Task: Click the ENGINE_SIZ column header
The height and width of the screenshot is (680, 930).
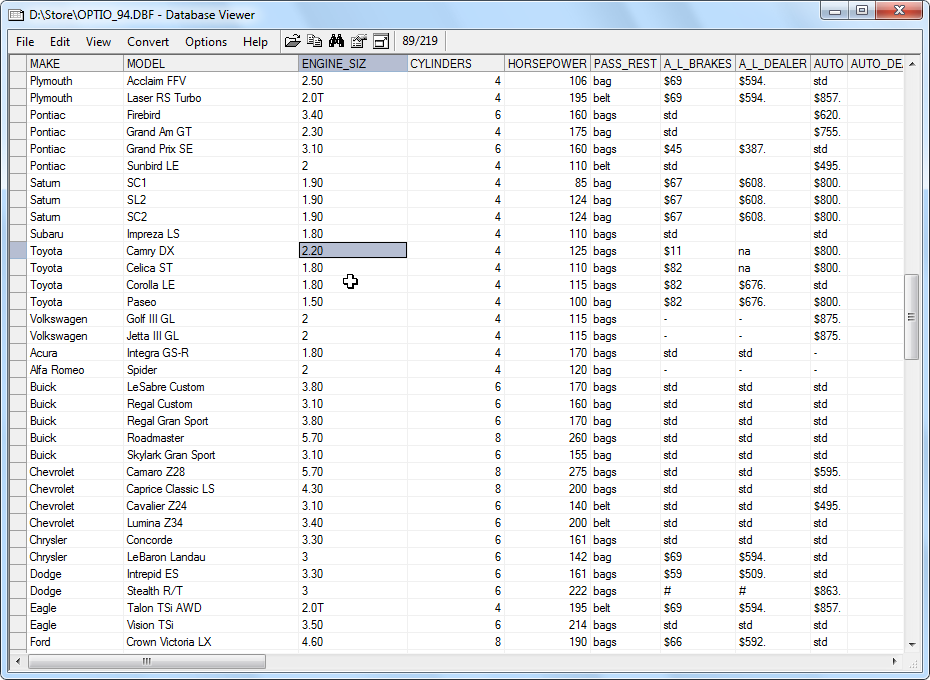Action: pyautogui.click(x=353, y=63)
